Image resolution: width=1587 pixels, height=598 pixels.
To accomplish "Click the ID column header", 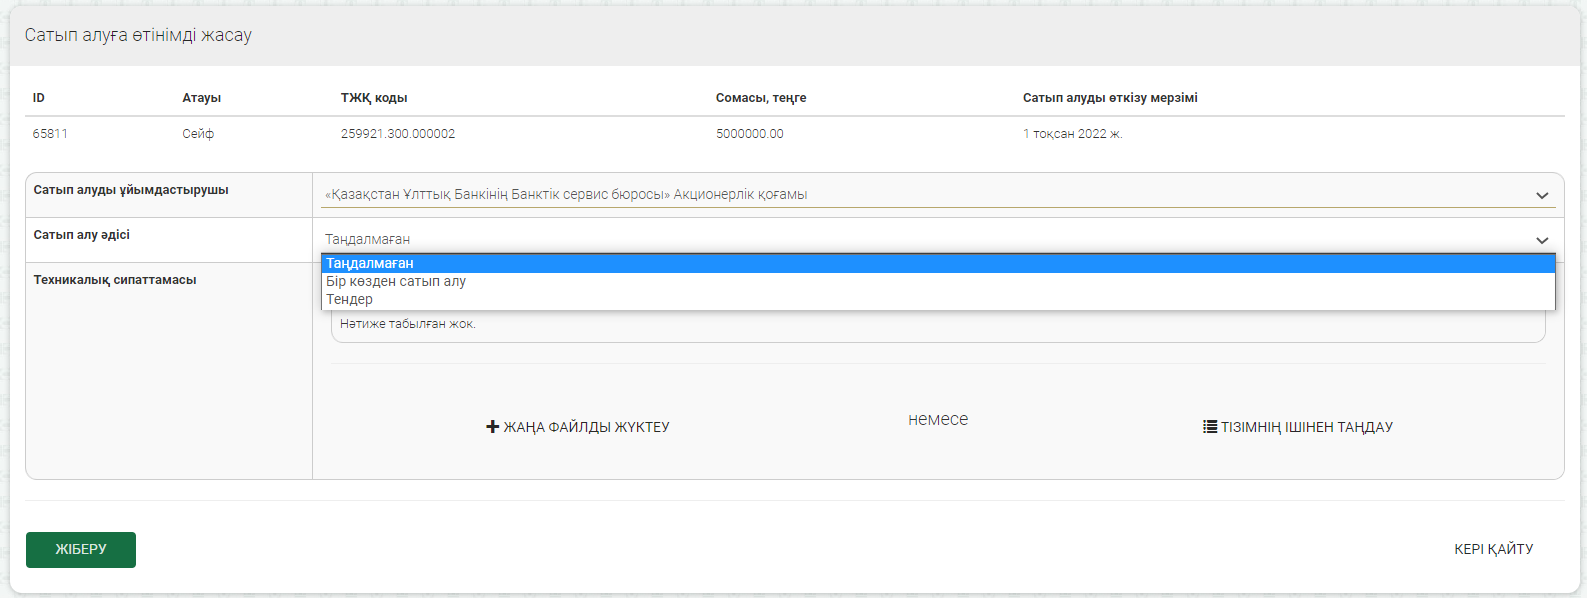I will click(x=39, y=98).
